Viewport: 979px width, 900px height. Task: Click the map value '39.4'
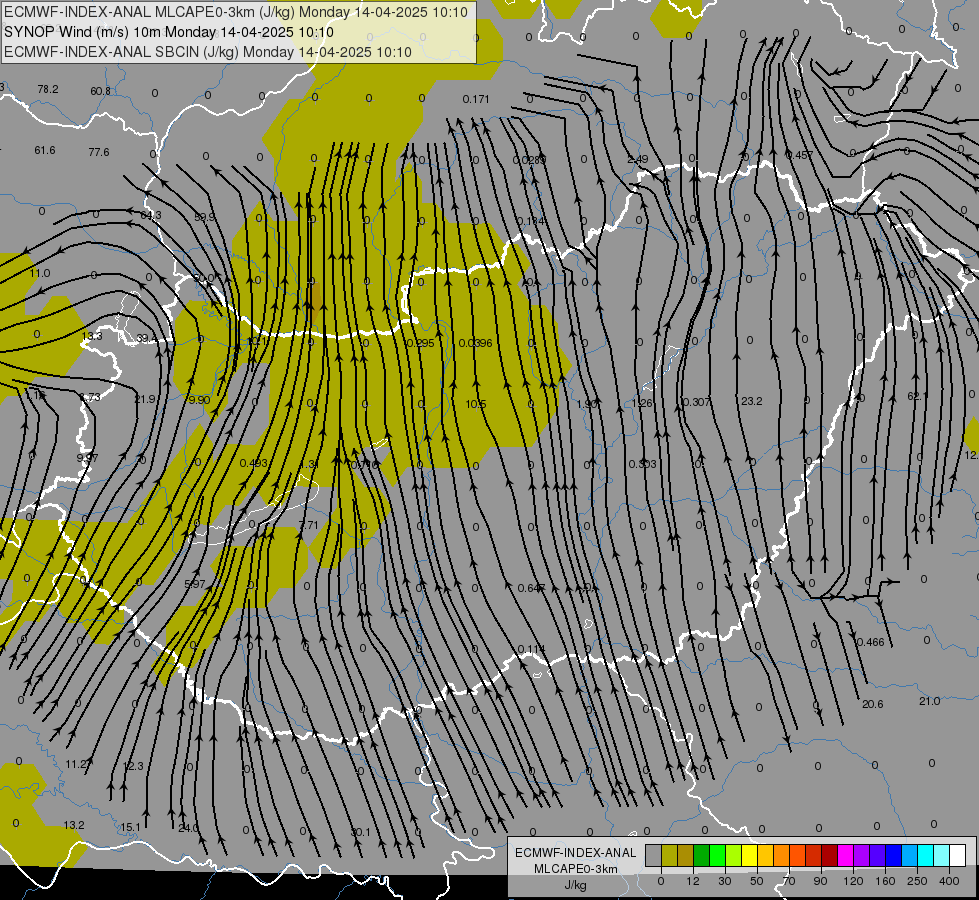[146, 339]
